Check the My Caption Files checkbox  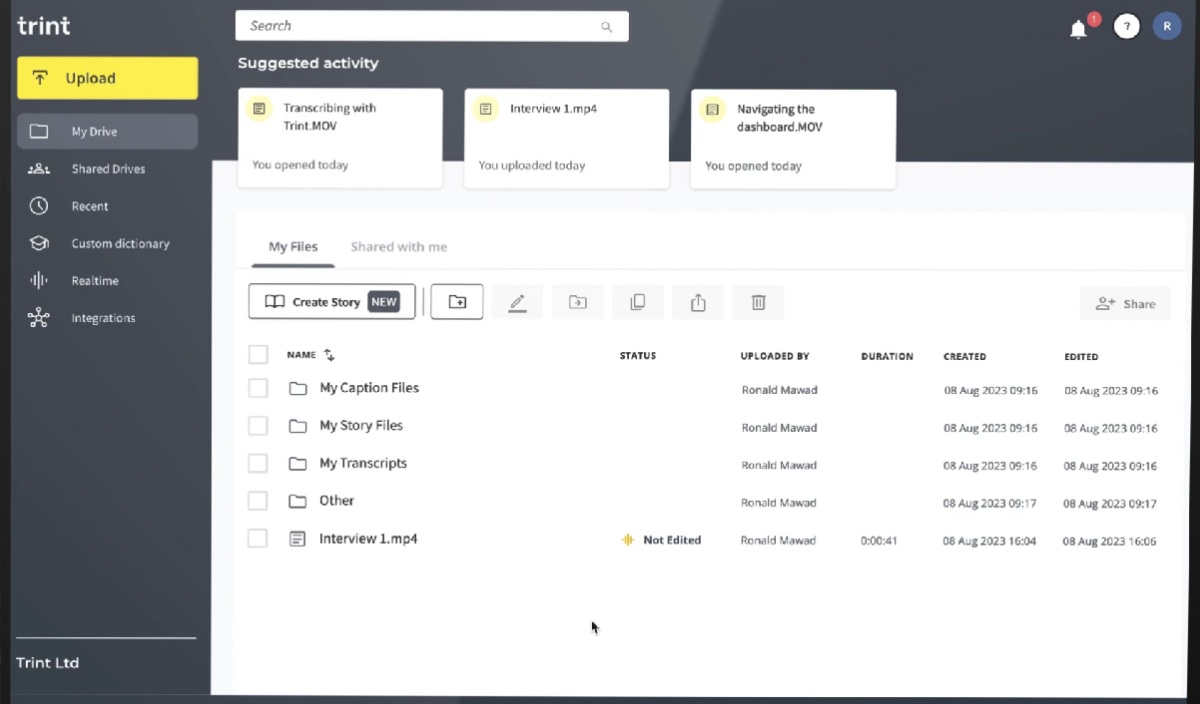coord(258,388)
